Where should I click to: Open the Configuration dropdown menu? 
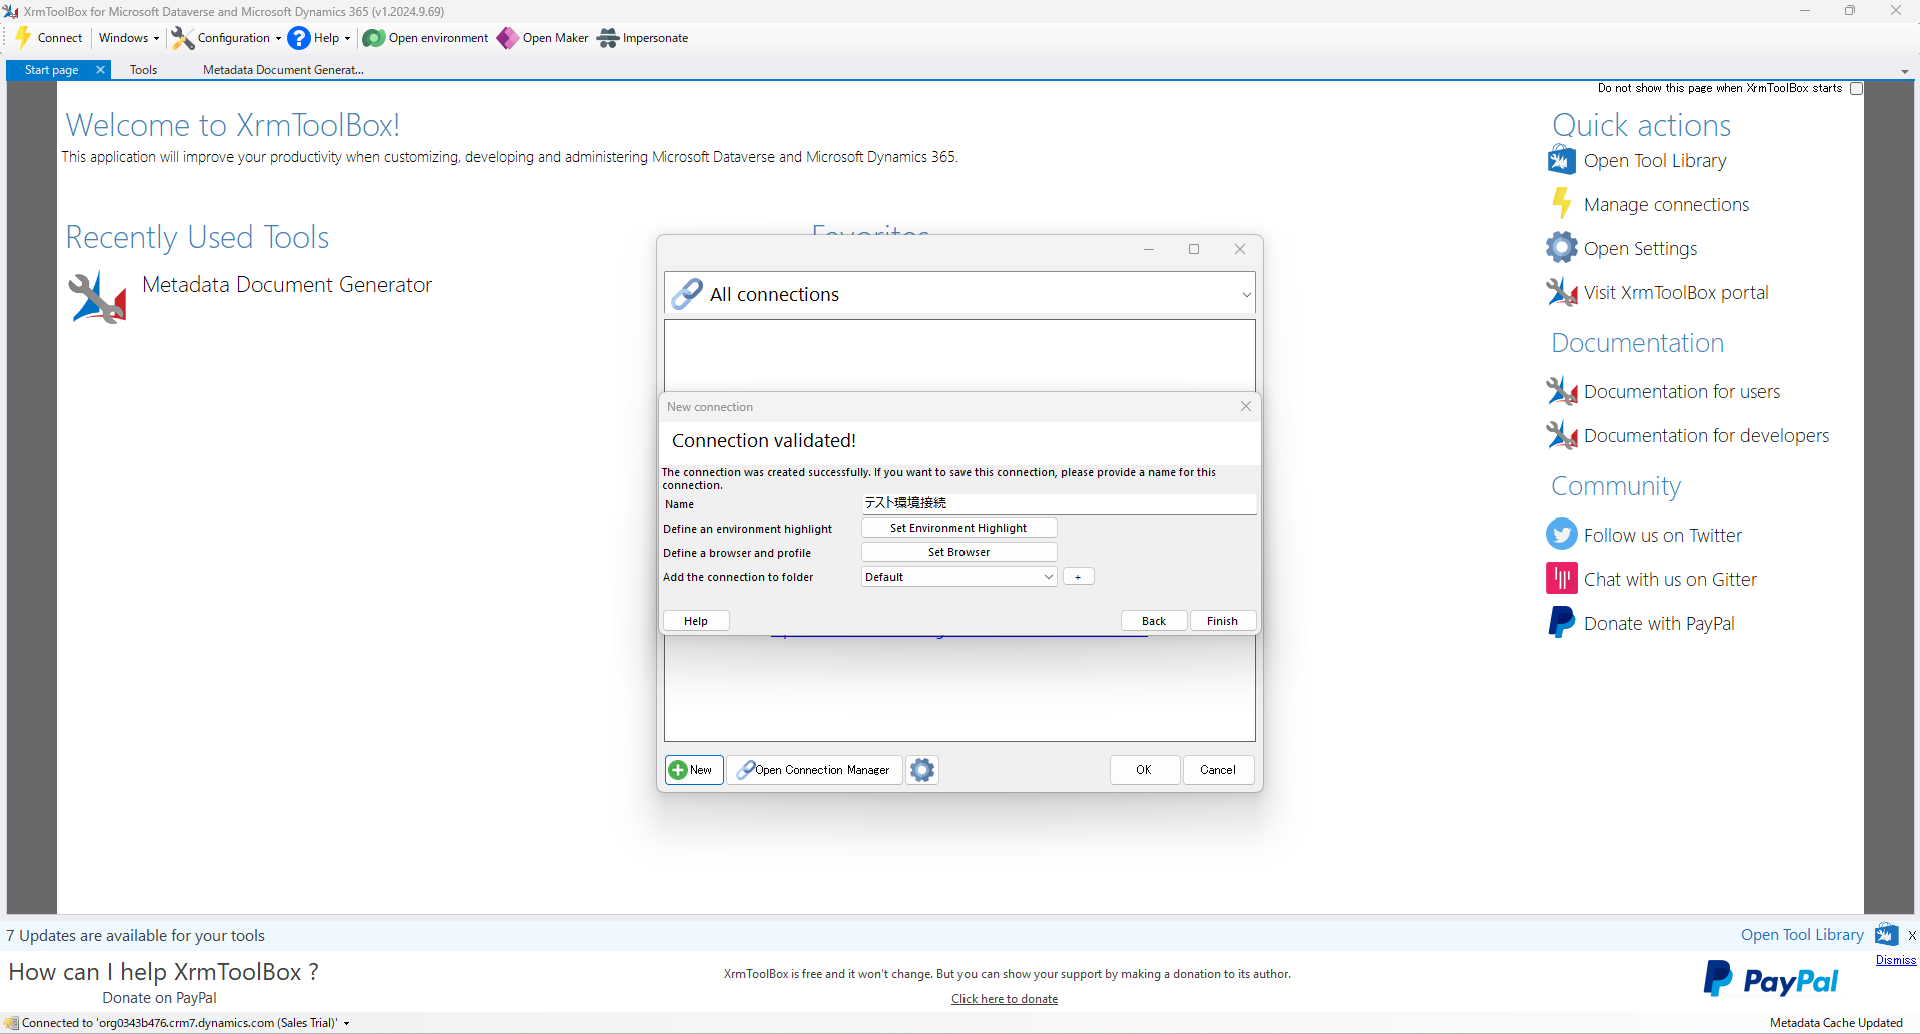[239, 38]
